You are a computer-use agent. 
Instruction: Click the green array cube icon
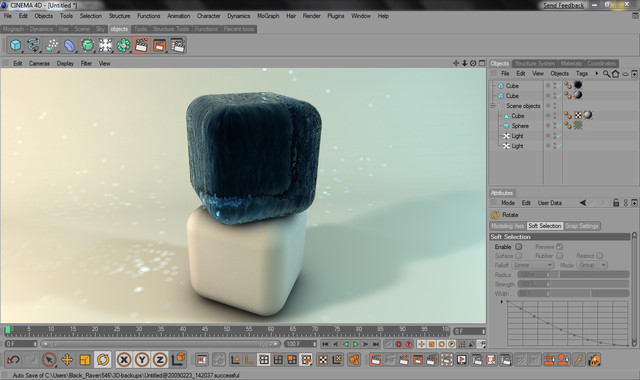coord(87,45)
